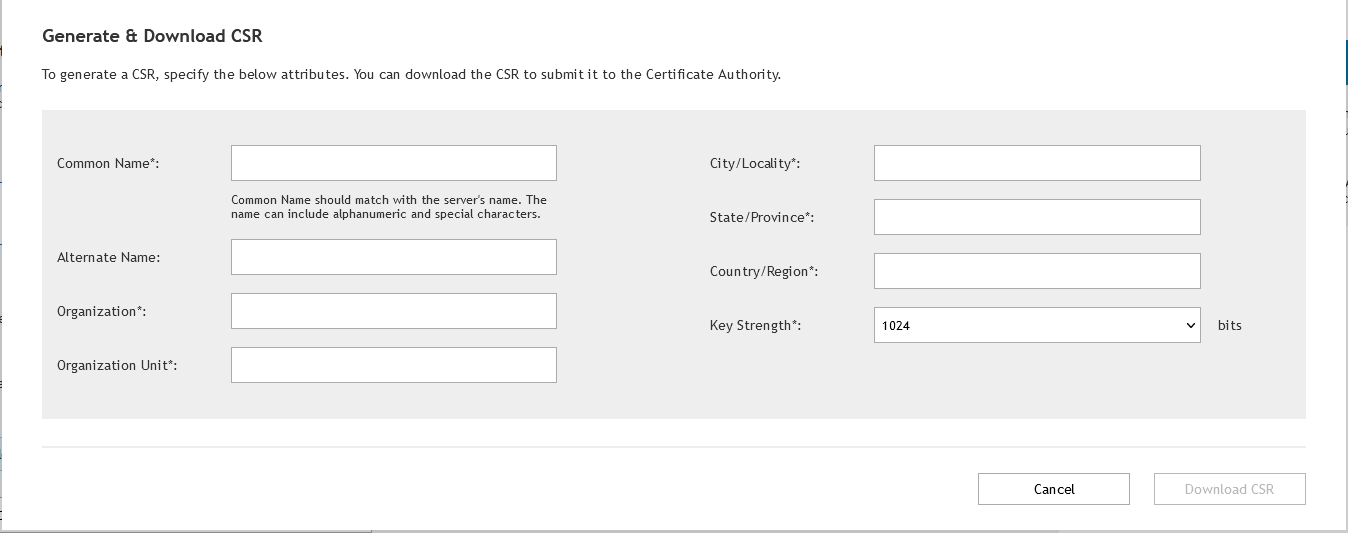The height and width of the screenshot is (533, 1348).
Task: Click the State/Province label
Action: coord(762,217)
